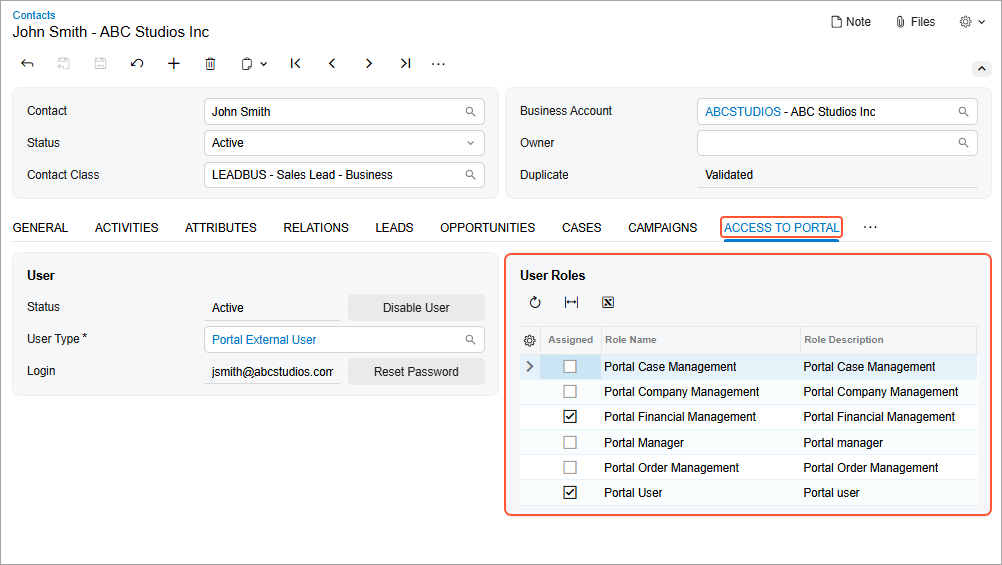
Task: Go to the next record arrow
Action: click(368, 64)
